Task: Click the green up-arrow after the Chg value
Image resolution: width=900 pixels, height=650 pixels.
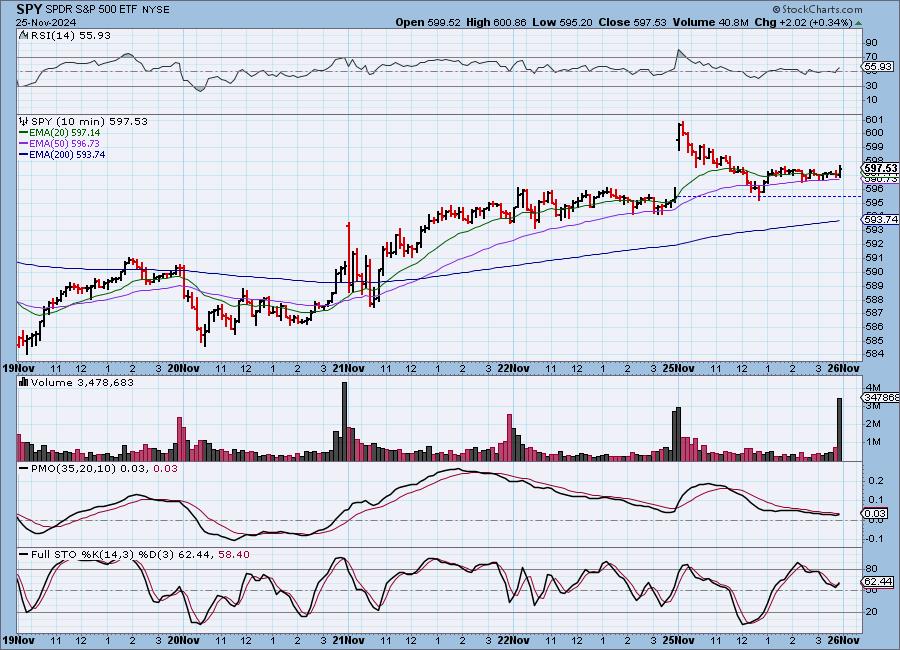Action: pos(858,23)
